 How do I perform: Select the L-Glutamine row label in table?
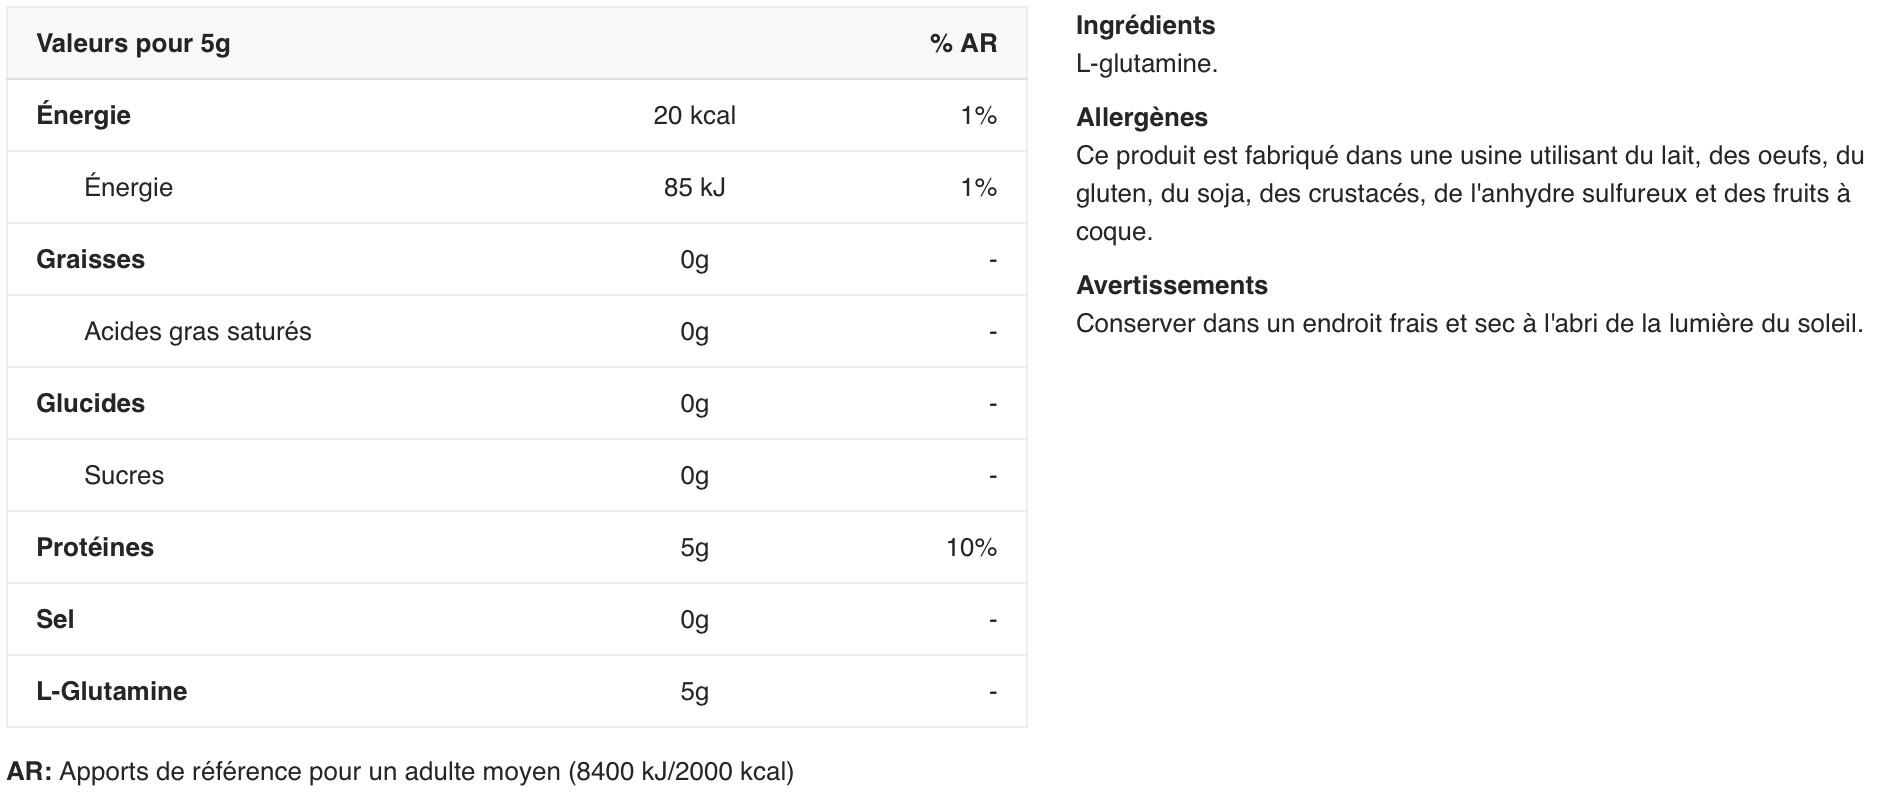[x=111, y=692]
